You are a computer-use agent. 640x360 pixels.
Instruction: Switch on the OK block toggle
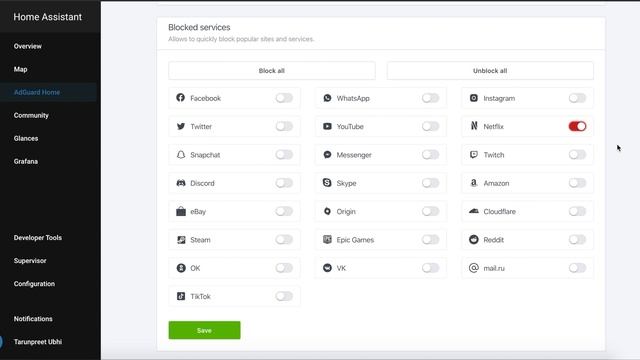tap(284, 268)
